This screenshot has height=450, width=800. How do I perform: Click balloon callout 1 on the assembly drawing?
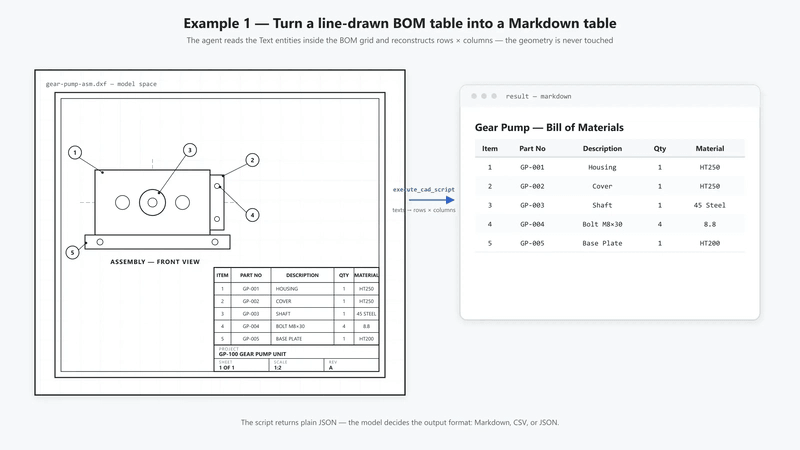[75, 153]
